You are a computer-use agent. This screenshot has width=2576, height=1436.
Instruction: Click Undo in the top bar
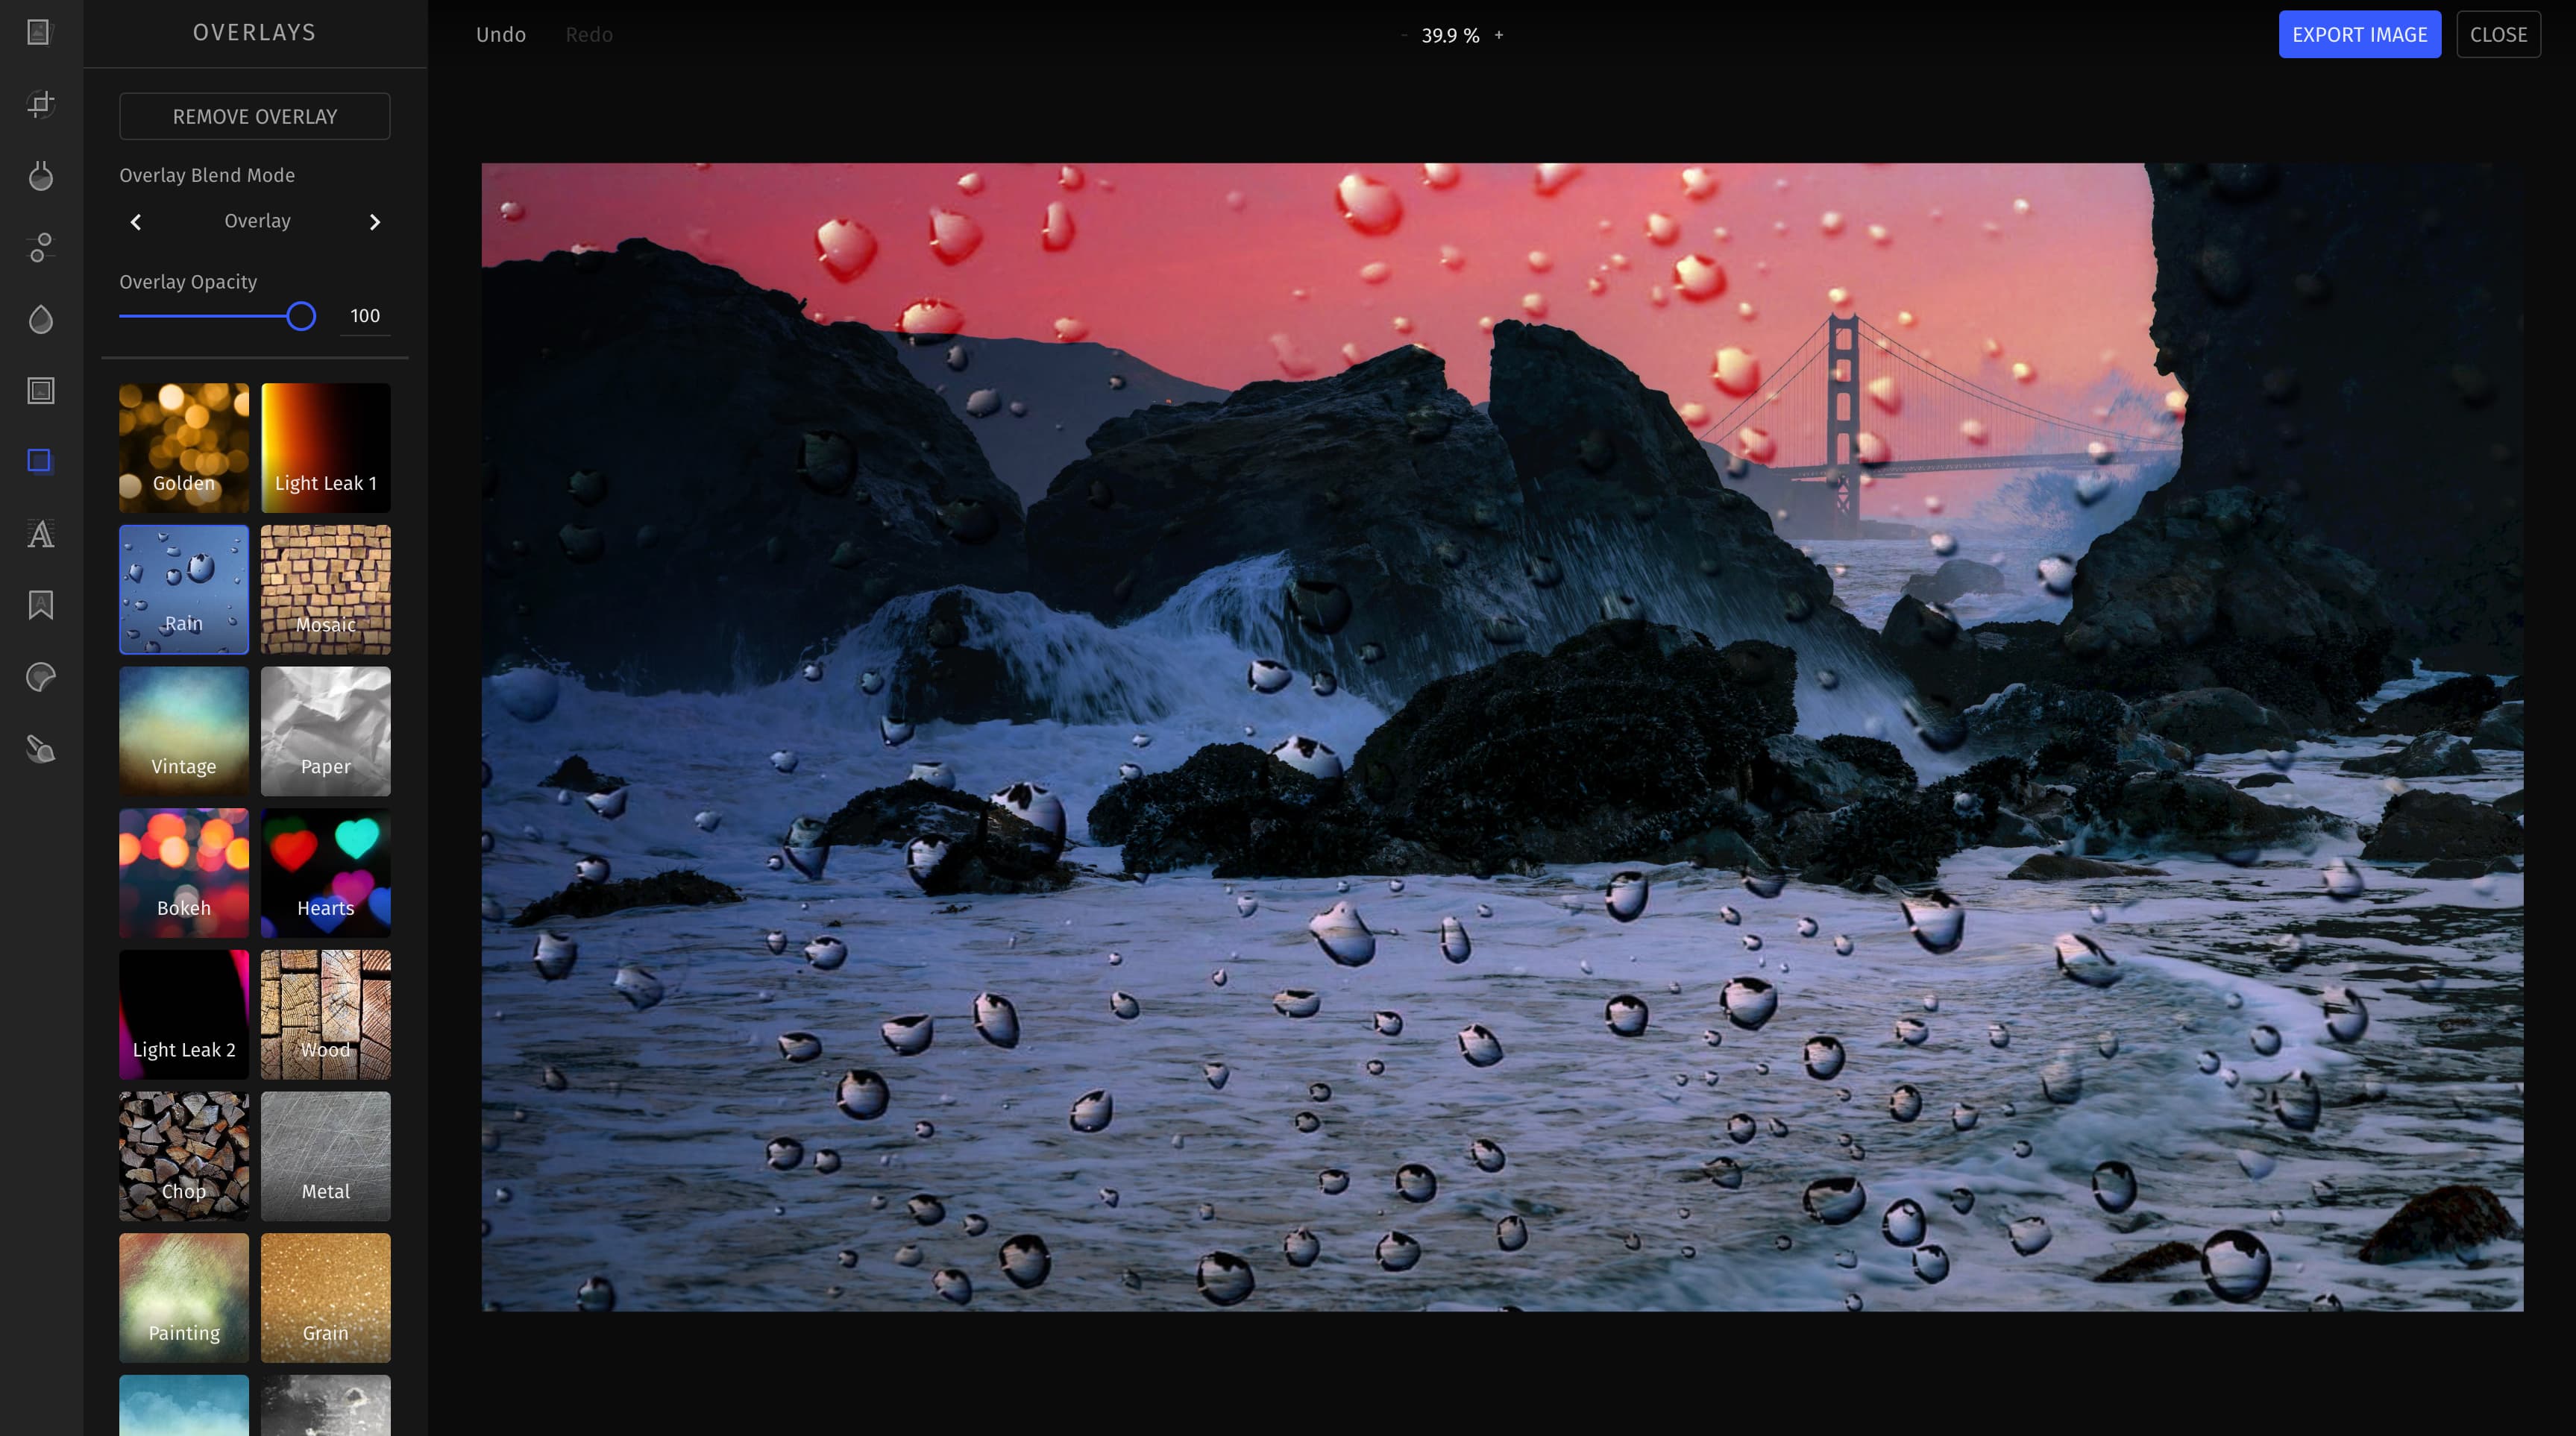501,35
